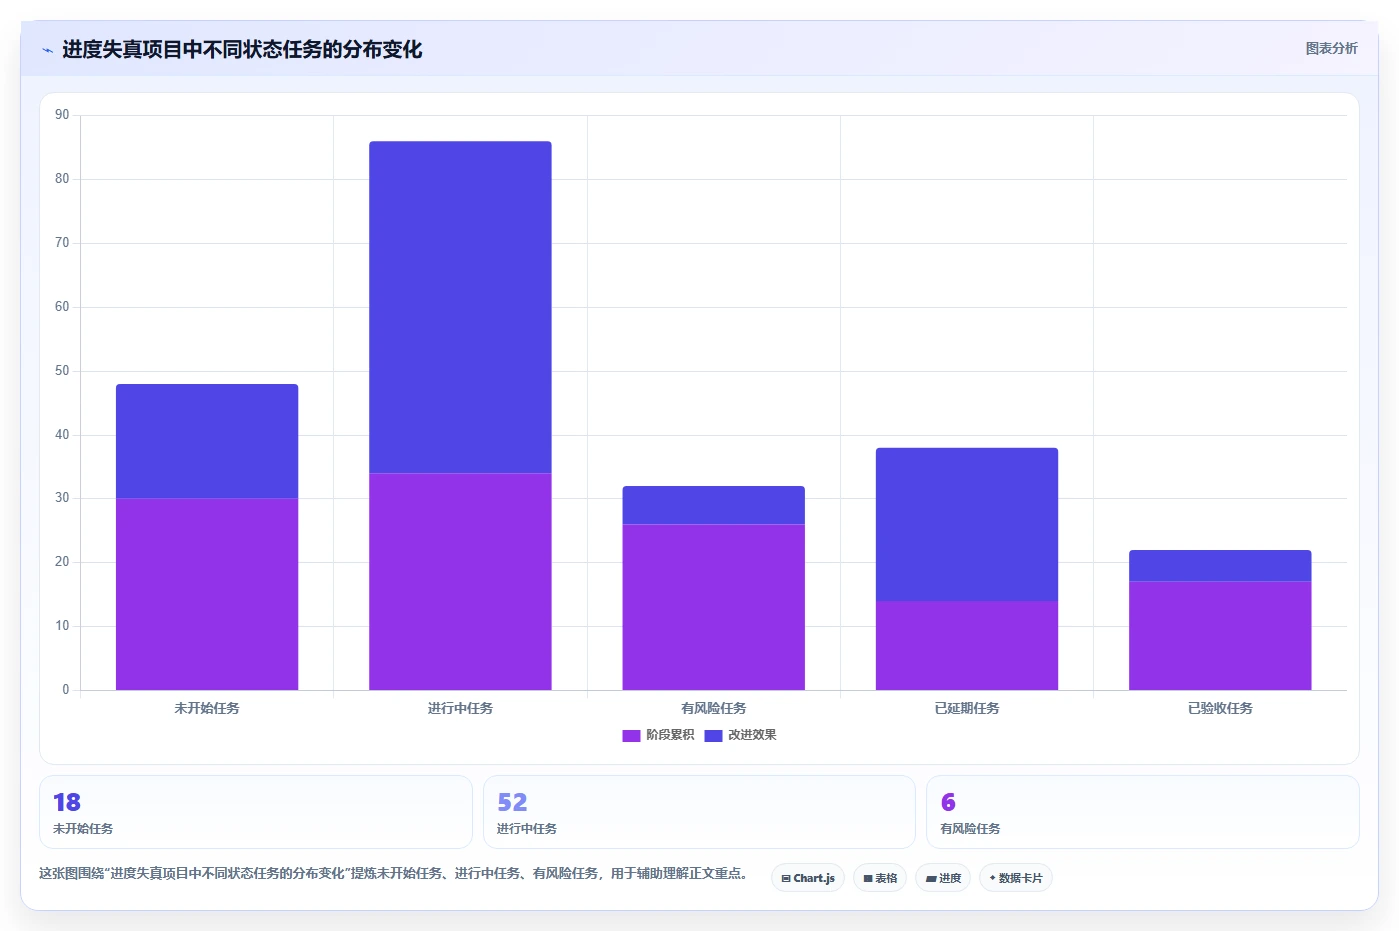Click the blue 改进效果 legend swatch

(713, 736)
